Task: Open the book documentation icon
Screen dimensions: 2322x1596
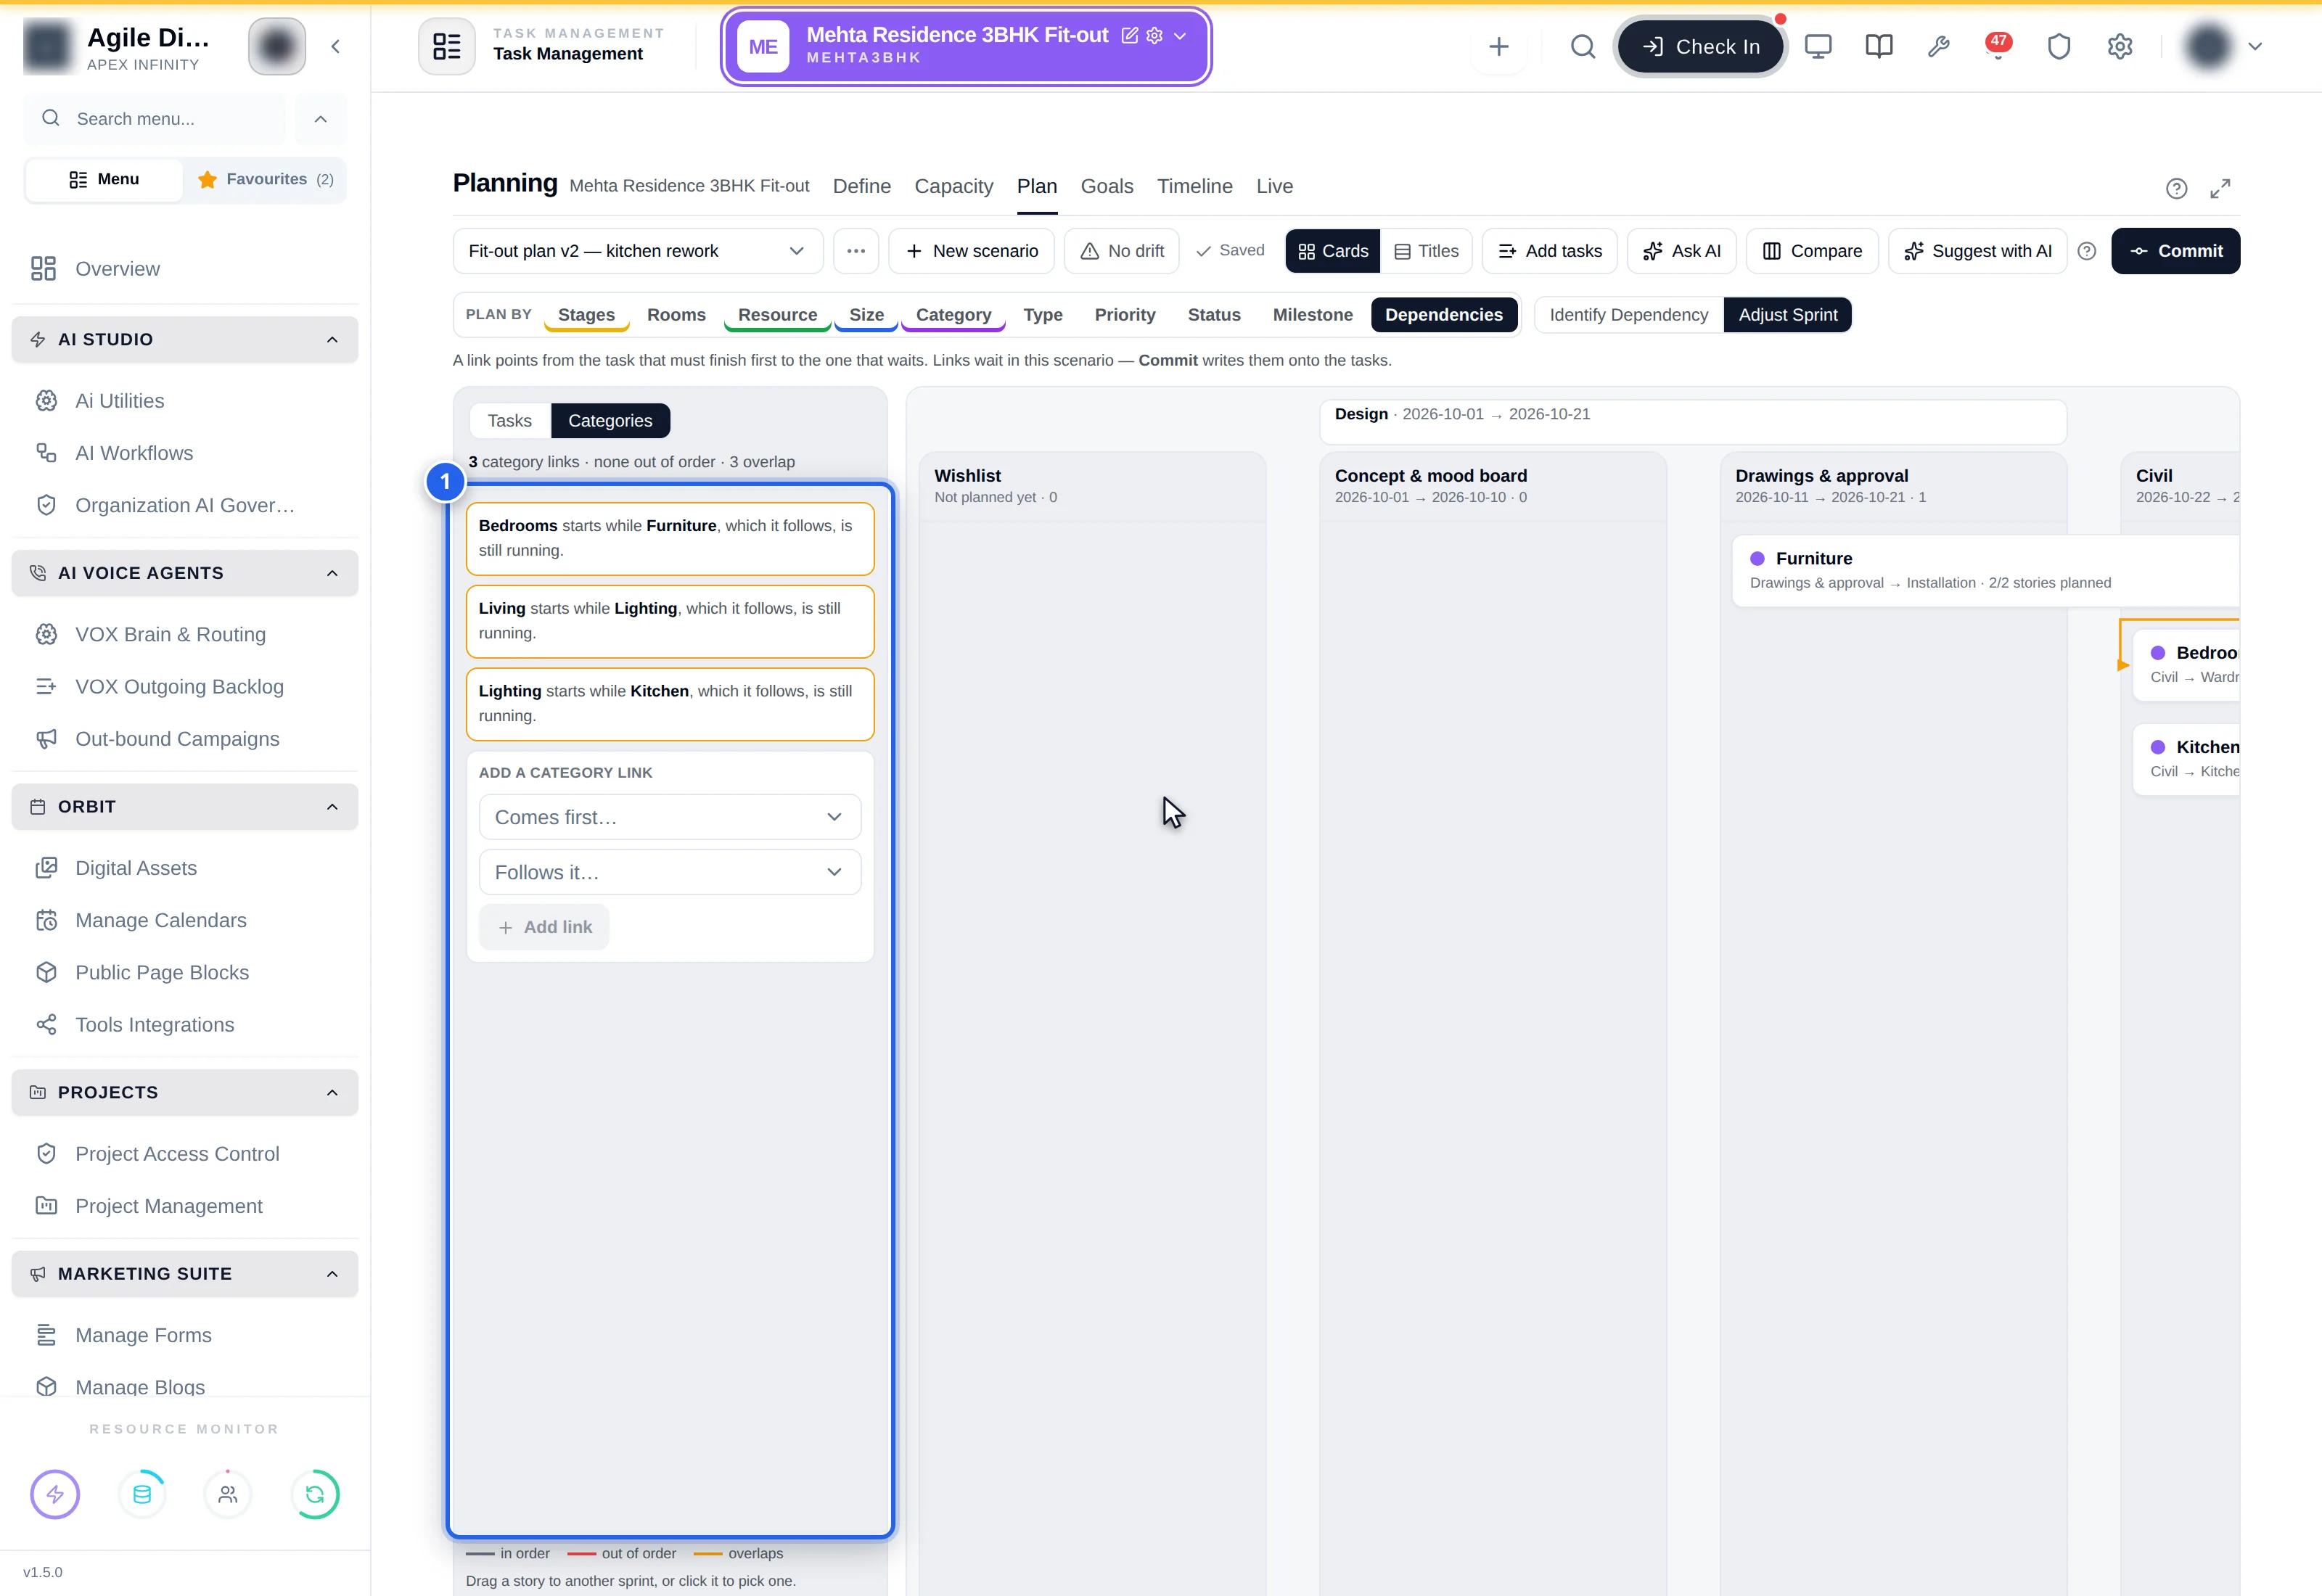Action: (1879, 46)
